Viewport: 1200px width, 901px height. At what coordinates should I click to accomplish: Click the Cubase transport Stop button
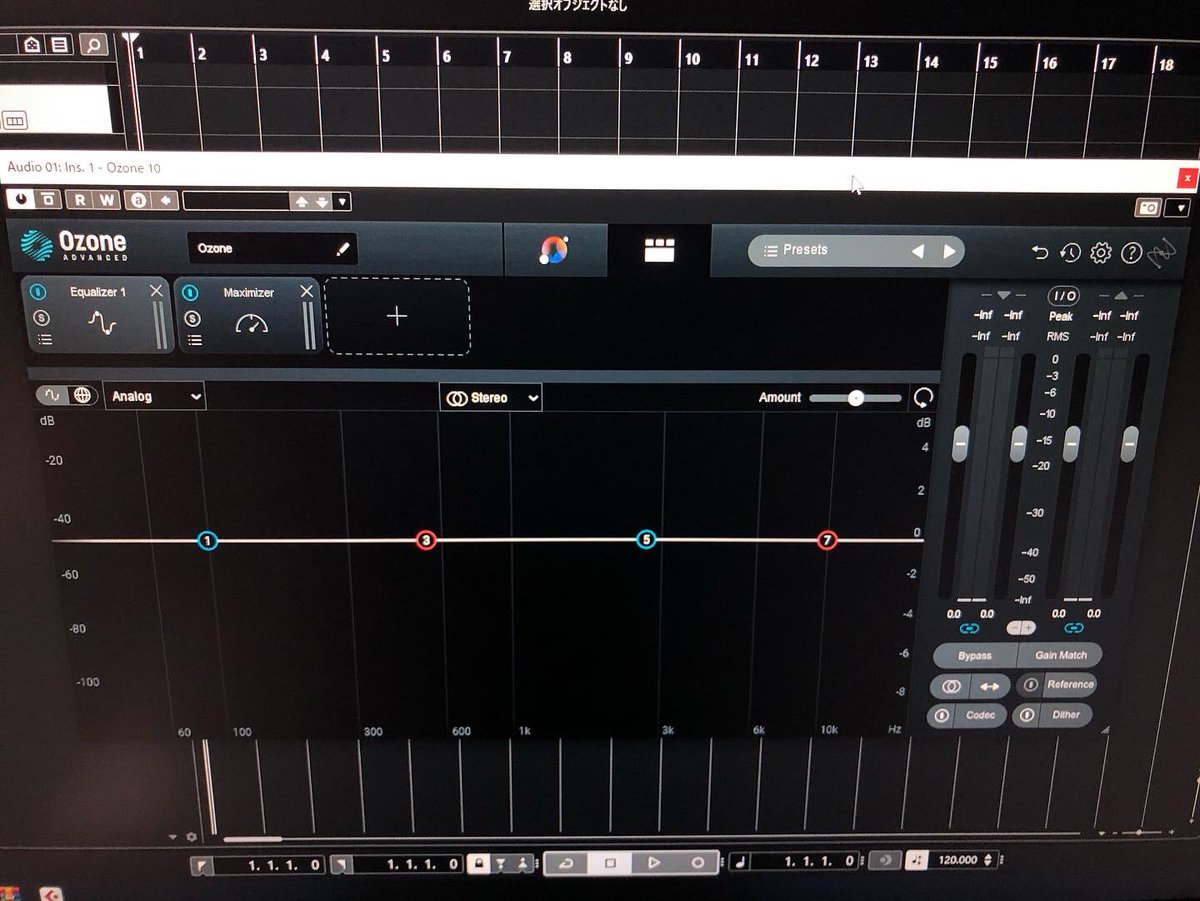coord(610,862)
